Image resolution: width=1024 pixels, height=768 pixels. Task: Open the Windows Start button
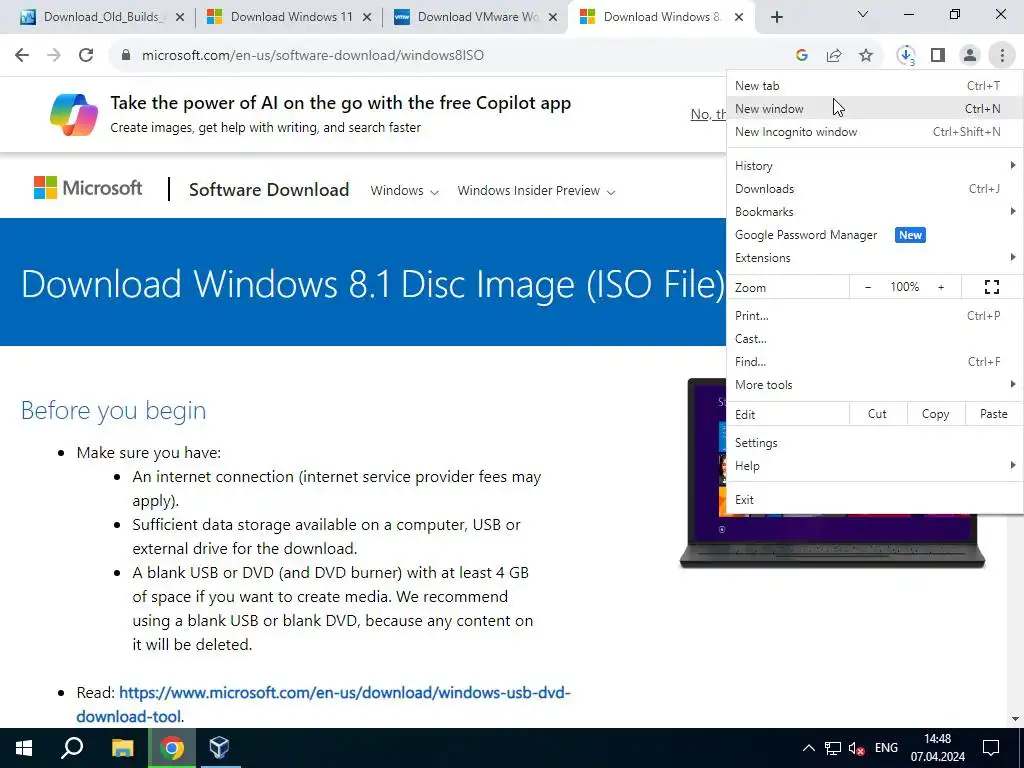pyautogui.click(x=24, y=748)
